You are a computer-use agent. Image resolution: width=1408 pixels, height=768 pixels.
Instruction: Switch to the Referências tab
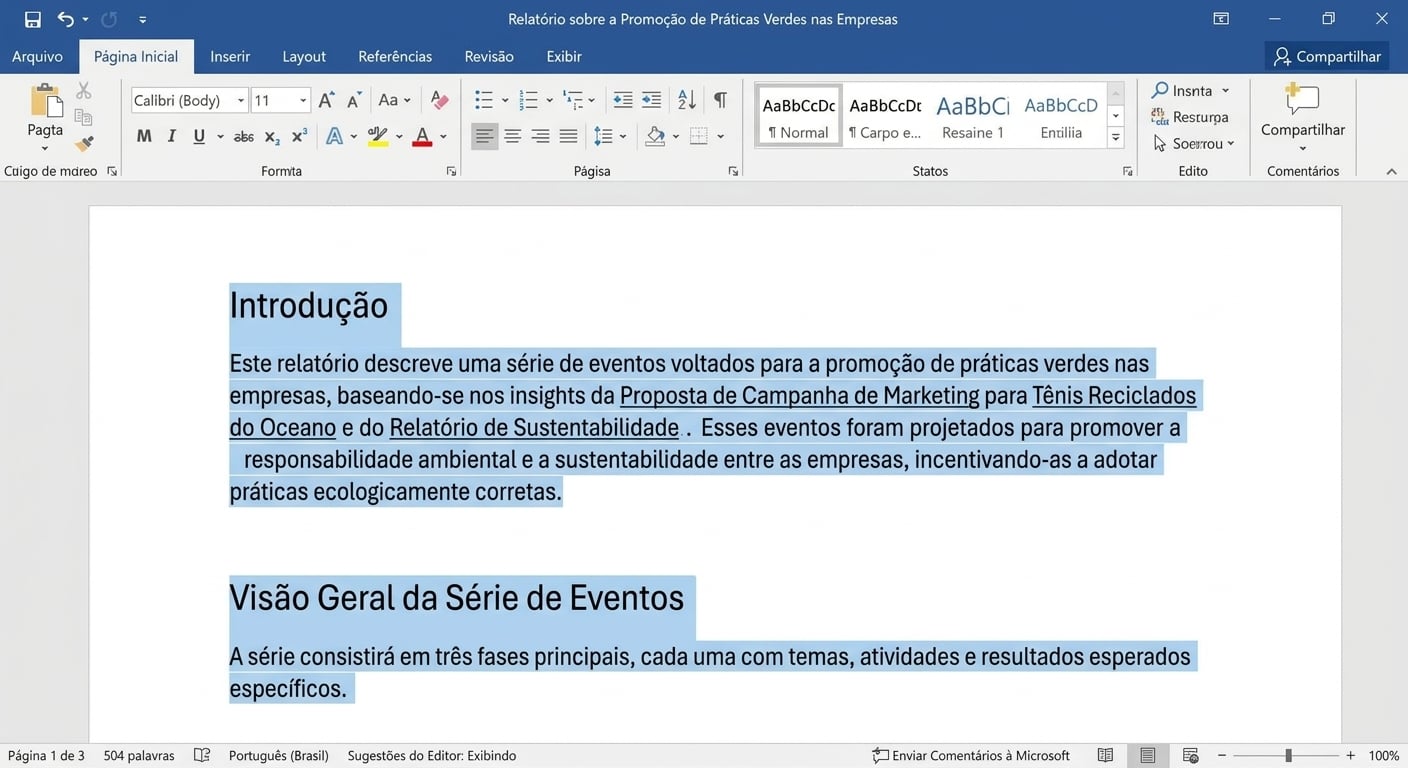(395, 56)
